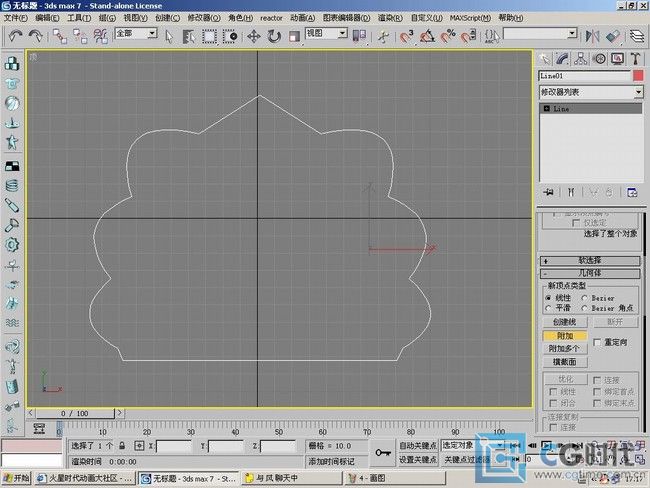The image size is (650, 488).
Task: Toggle the 自动关键点 button
Action: [418, 446]
